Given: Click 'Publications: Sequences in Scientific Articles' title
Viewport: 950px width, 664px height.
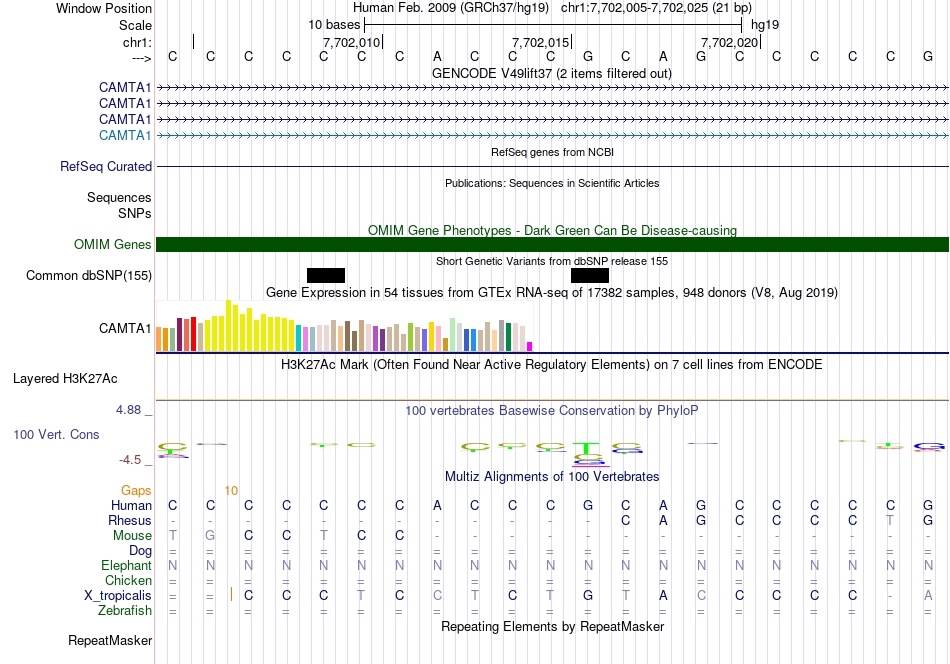Looking at the screenshot, I should tap(552, 183).
